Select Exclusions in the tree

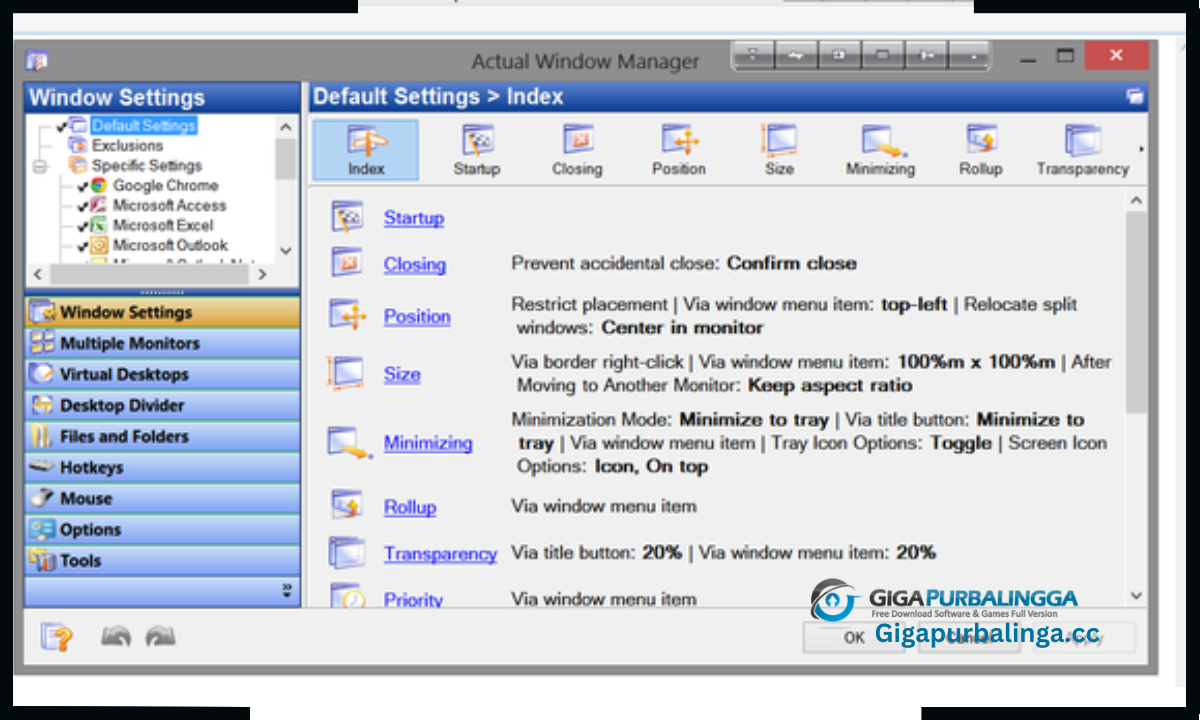click(127, 146)
